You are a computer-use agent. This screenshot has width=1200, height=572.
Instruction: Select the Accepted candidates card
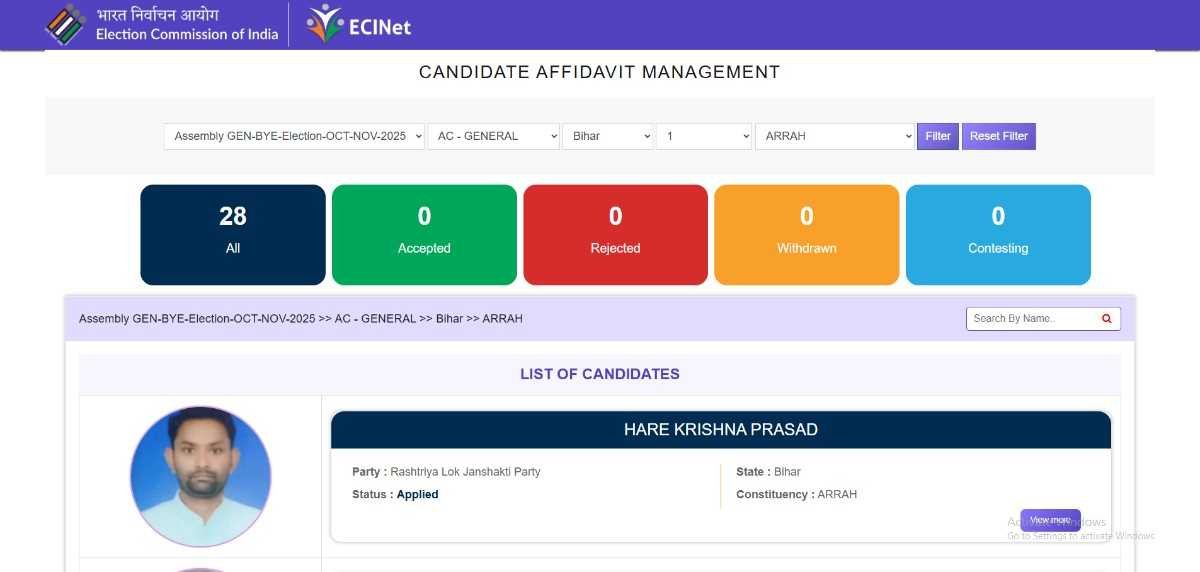(x=424, y=235)
